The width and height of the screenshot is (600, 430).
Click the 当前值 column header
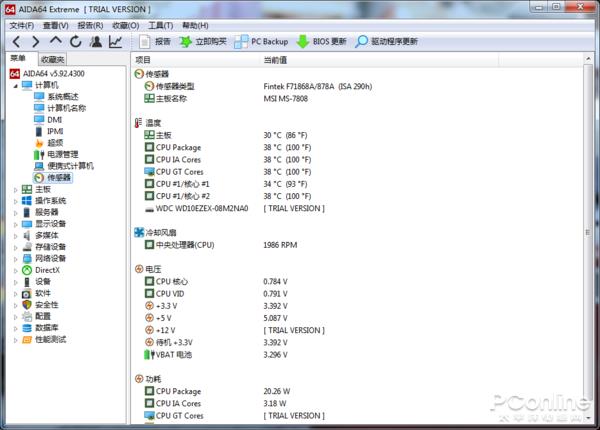pos(379,60)
